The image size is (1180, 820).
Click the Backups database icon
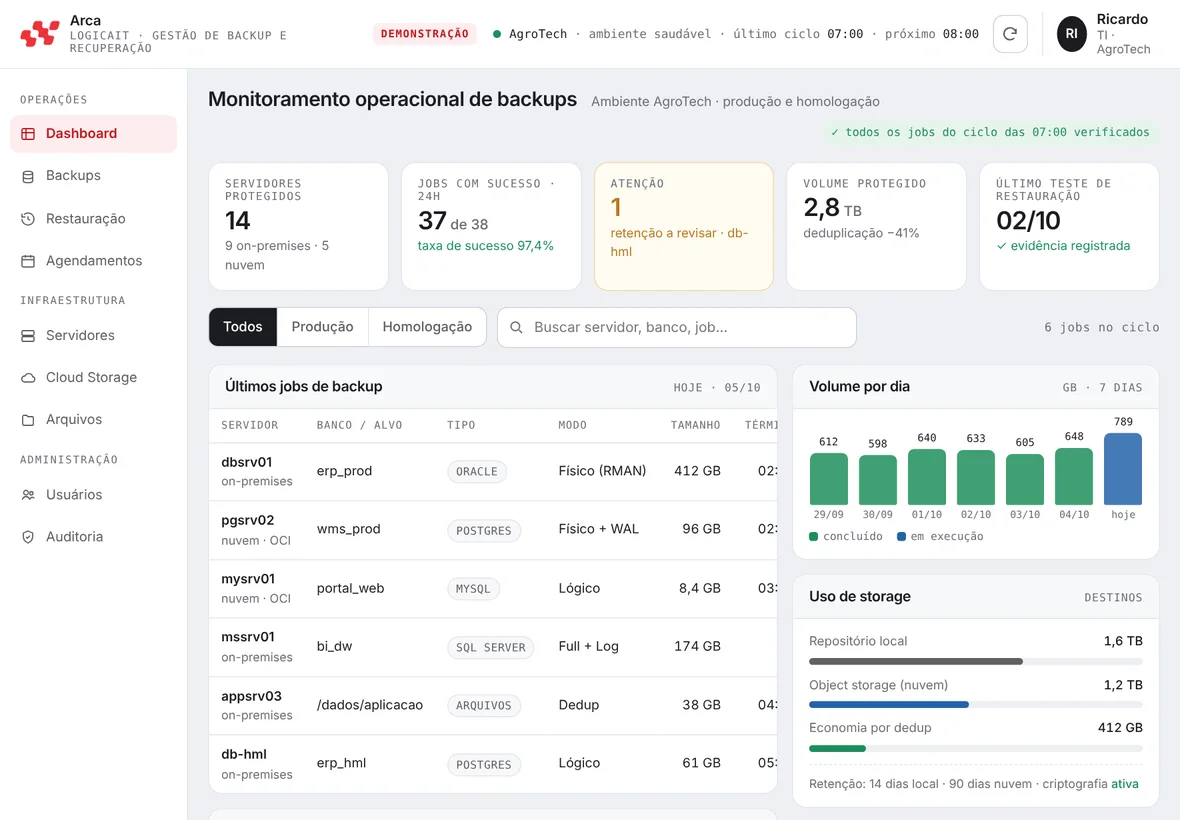(28, 176)
